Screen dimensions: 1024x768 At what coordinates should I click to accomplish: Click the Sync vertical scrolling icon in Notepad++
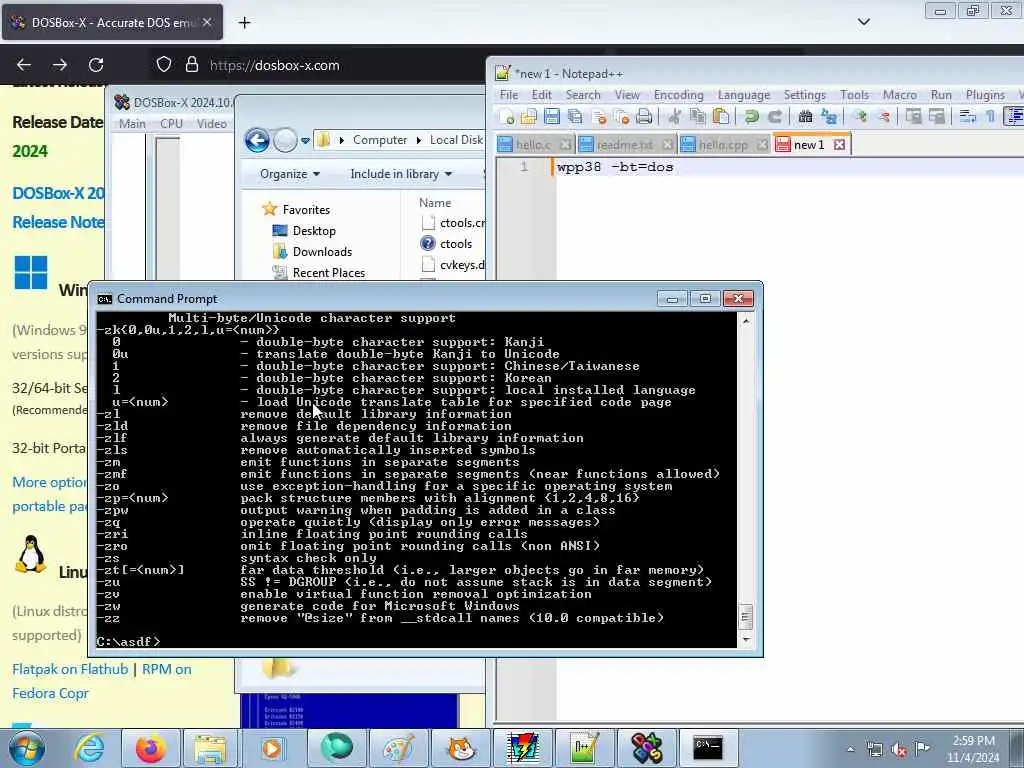(x=914, y=117)
